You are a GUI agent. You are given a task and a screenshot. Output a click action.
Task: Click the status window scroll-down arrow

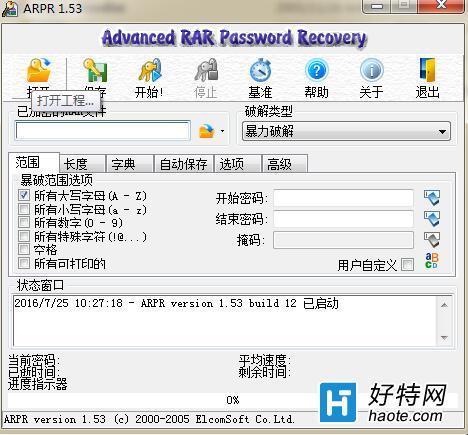click(x=444, y=338)
